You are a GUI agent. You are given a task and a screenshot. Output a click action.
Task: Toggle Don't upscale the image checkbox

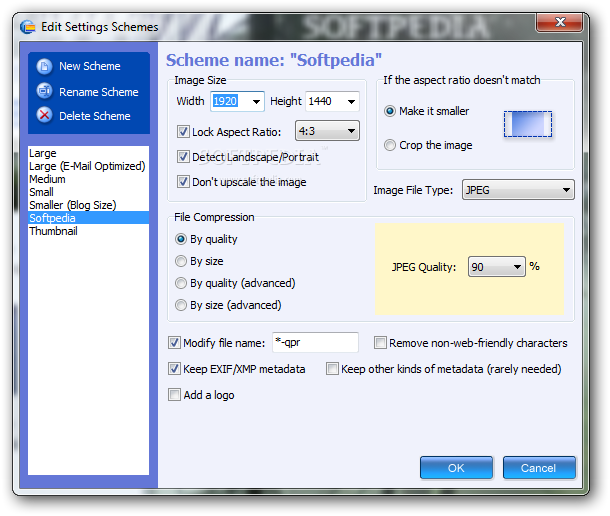click(183, 181)
